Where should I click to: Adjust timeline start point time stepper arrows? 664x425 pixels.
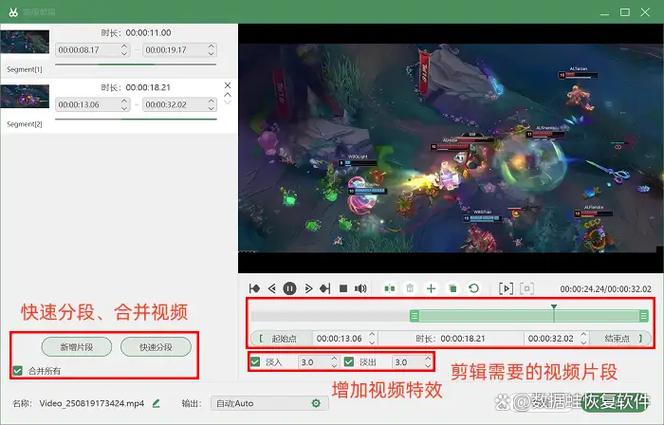(372, 338)
